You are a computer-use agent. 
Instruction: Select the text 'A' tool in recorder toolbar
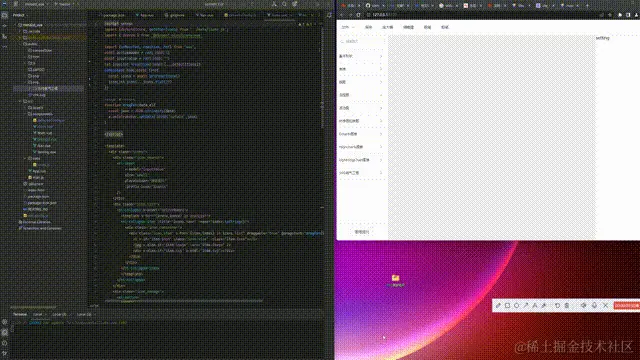click(535, 305)
